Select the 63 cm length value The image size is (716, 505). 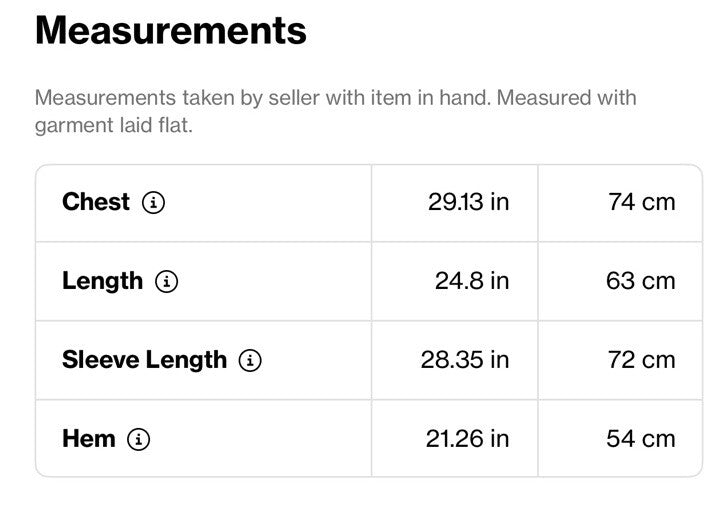click(x=641, y=281)
